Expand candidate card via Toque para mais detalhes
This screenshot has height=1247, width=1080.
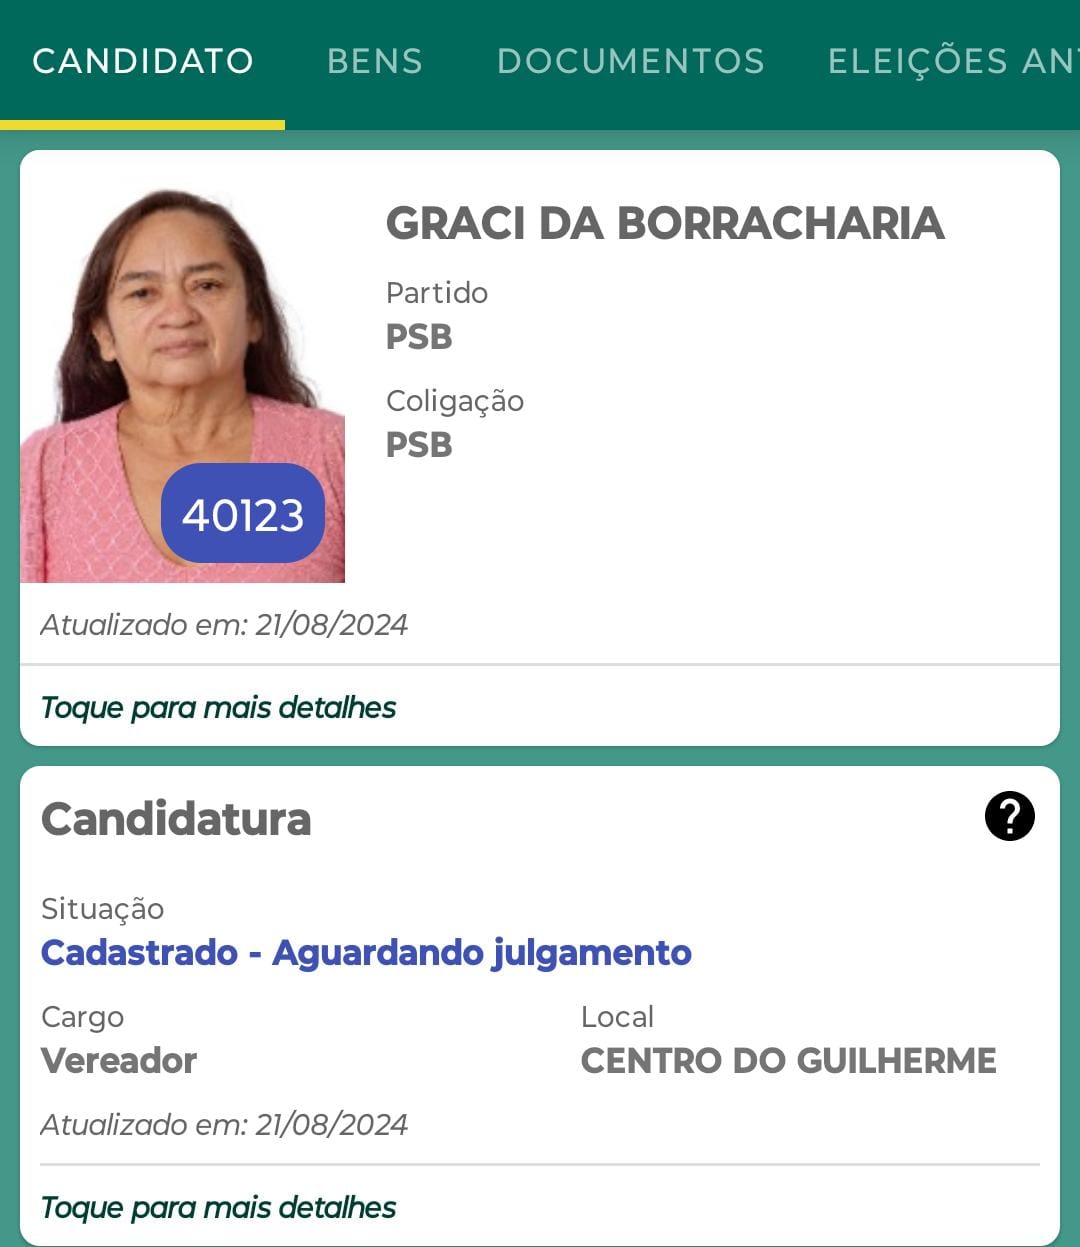[x=218, y=708]
